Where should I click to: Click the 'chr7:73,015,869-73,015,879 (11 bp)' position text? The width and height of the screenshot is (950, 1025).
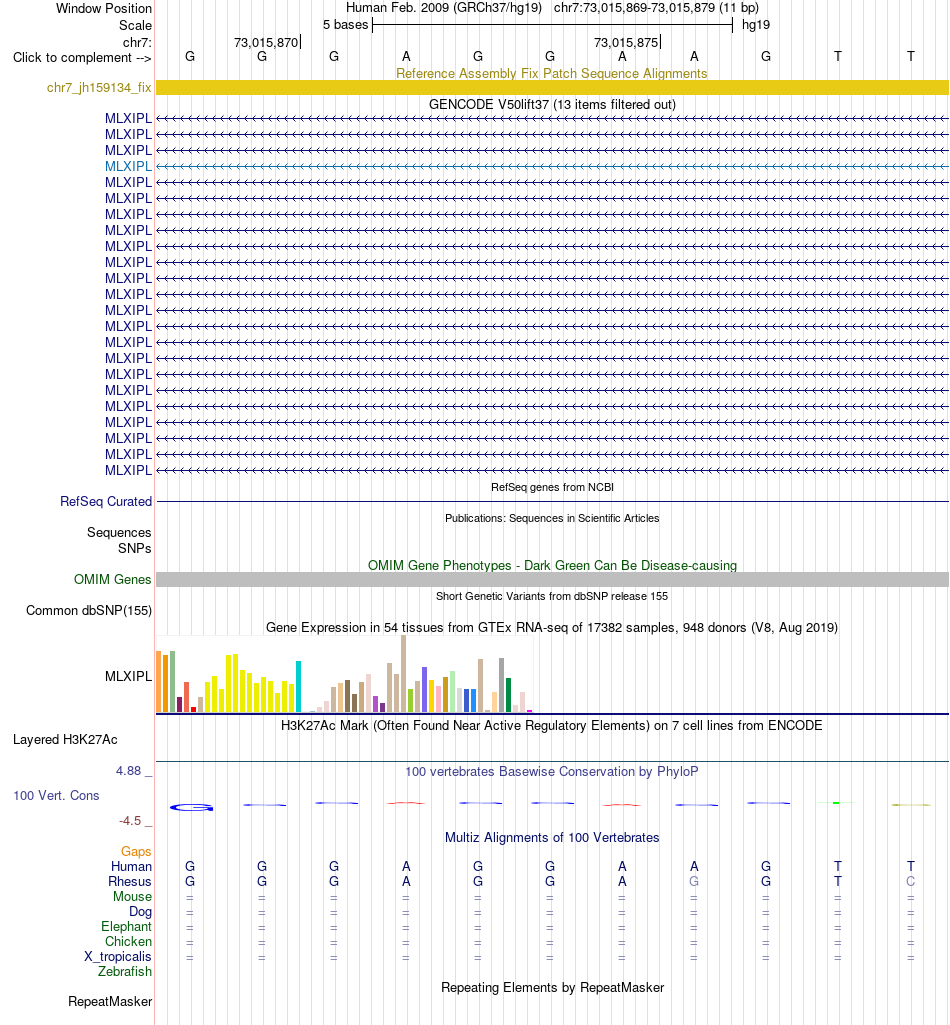(656, 8)
